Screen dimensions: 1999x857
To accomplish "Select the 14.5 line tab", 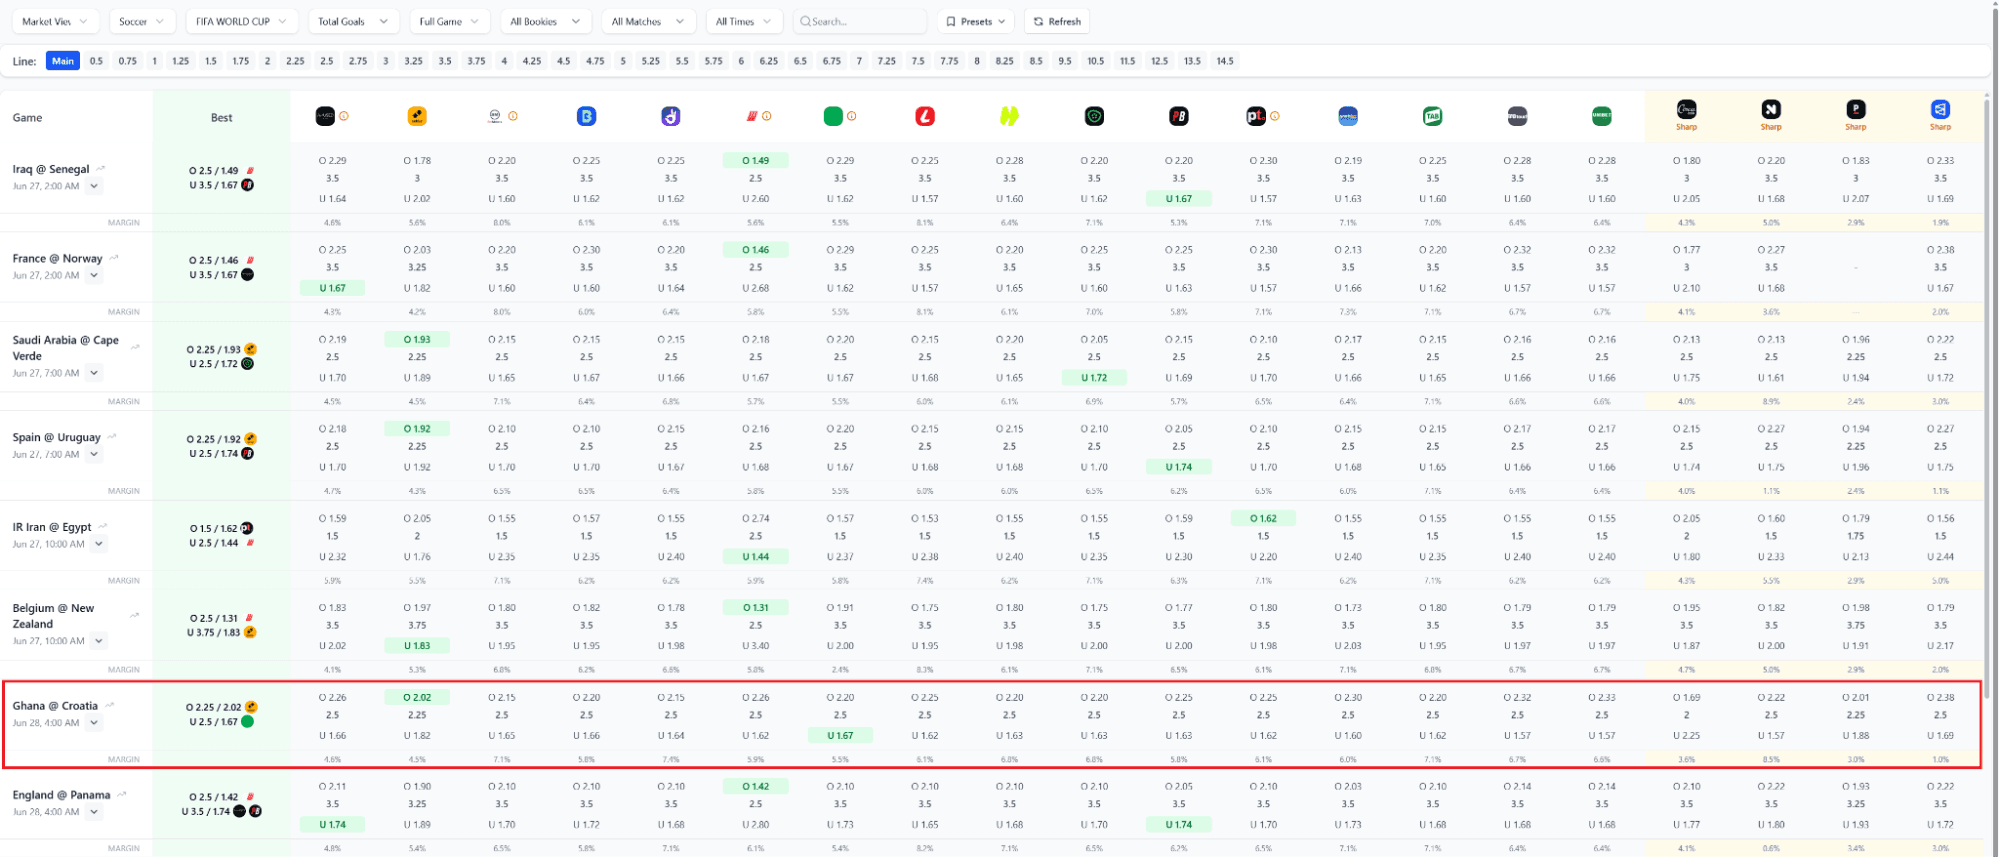I will tap(1225, 61).
